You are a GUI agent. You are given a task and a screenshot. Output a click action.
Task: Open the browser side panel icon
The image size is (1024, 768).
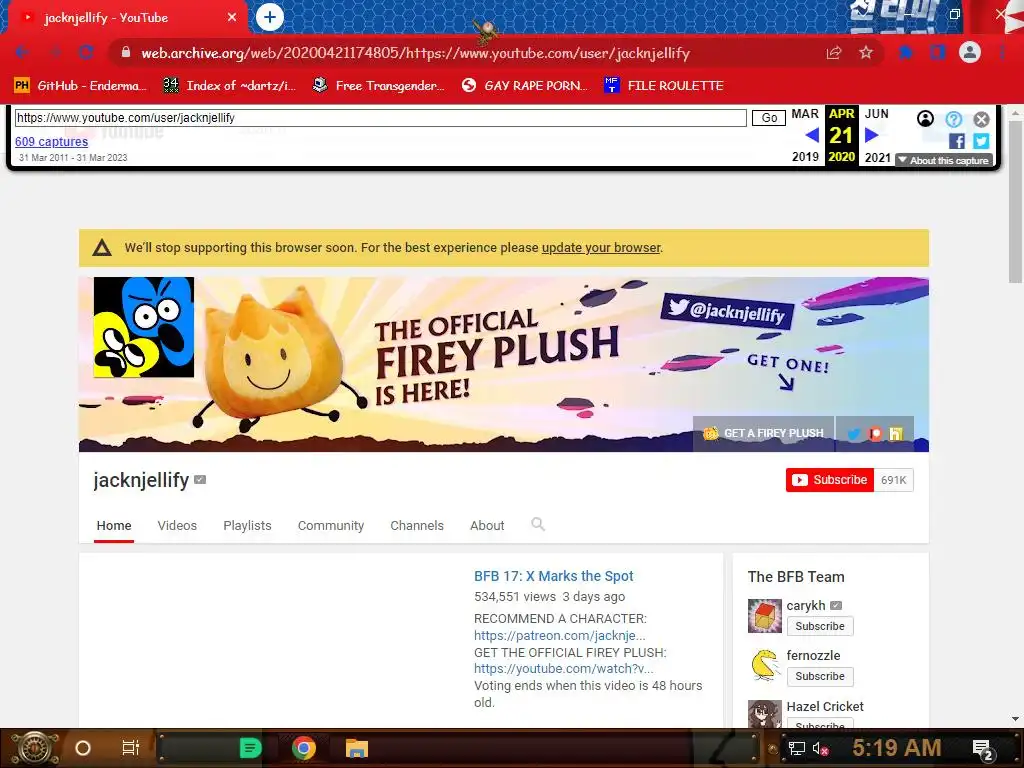coord(938,53)
